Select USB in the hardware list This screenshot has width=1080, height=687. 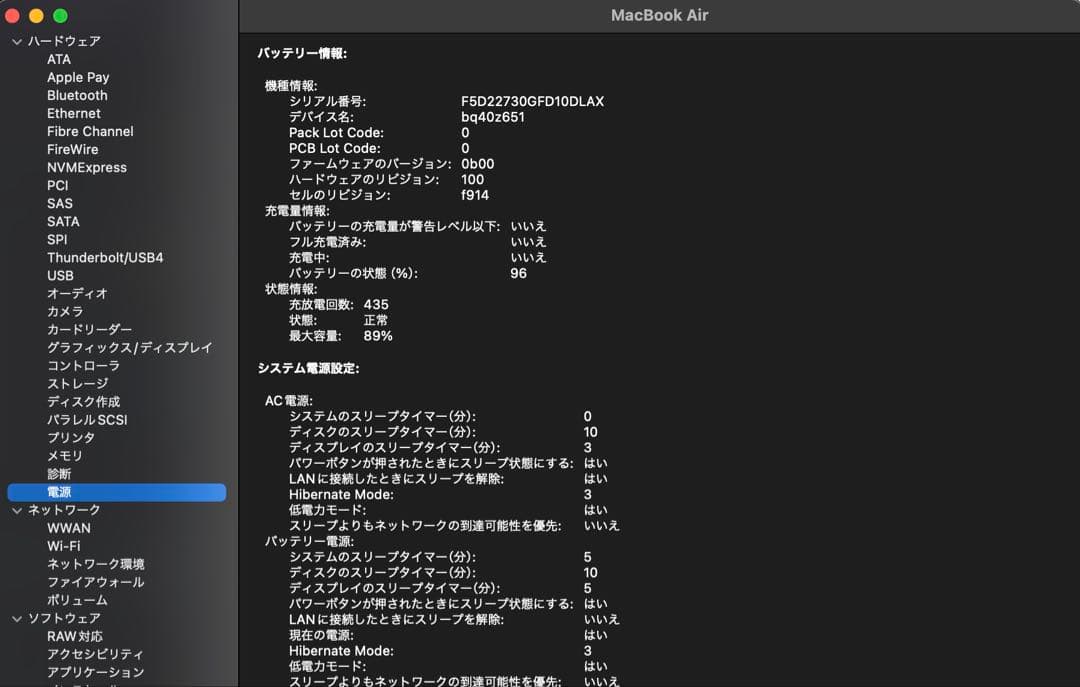point(59,275)
